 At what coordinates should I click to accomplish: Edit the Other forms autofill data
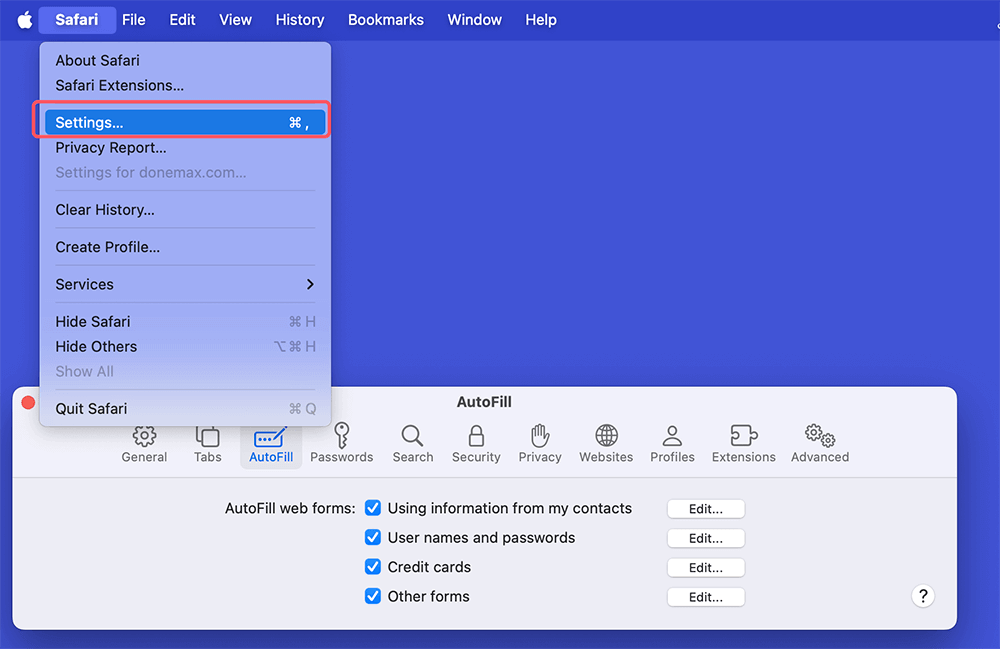706,596
